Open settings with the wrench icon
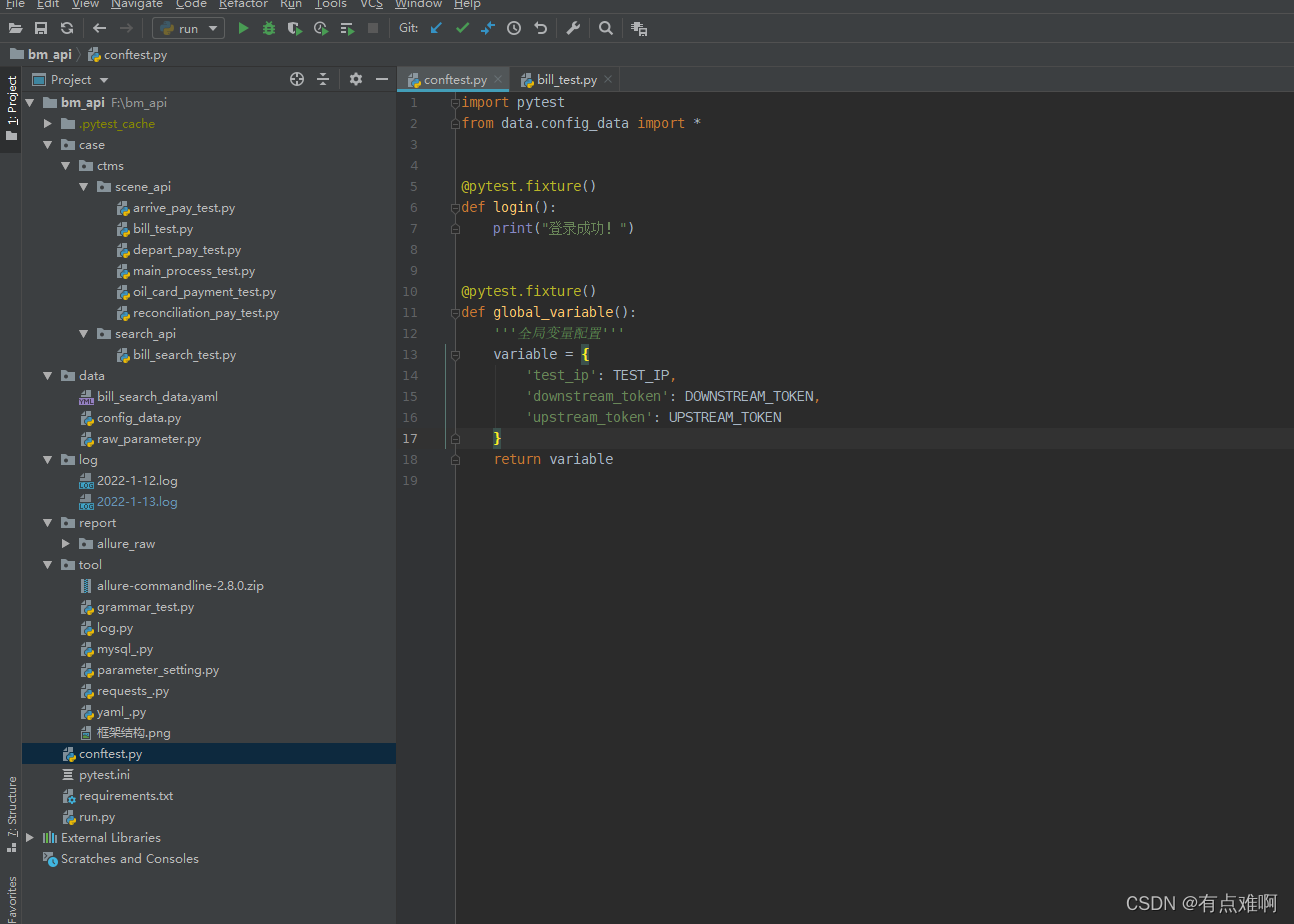This screenshot has height=924, width=1294. [x=573, y=28]
